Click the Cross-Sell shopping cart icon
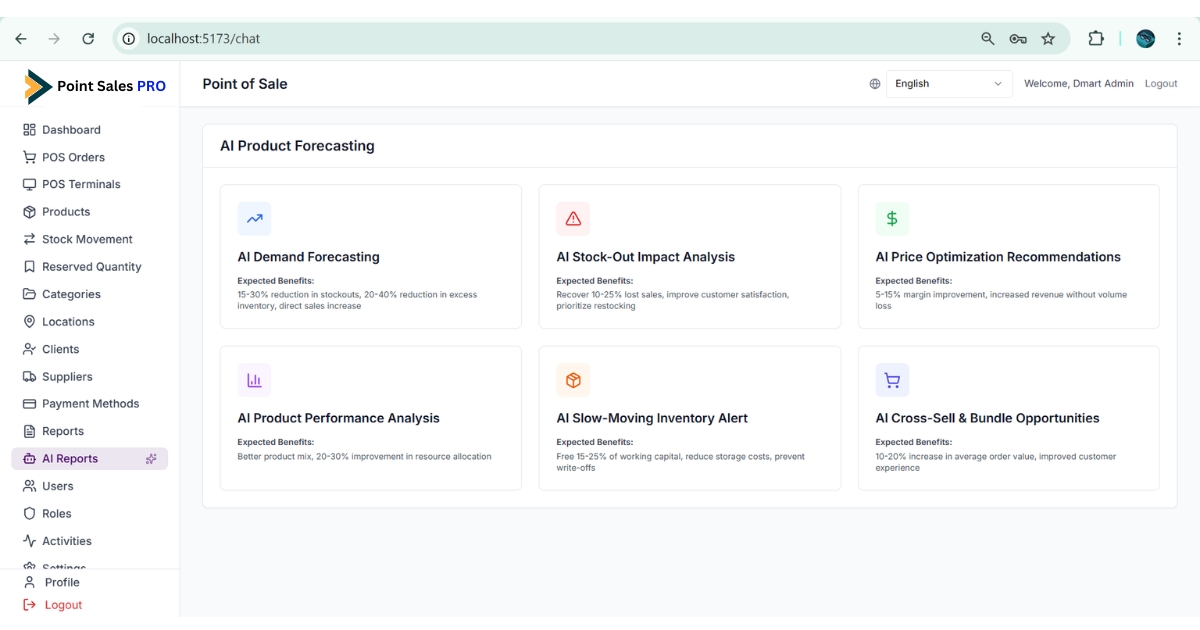Image resolution: width=1200 pixels, height=630 pixels. tap(892, 380)
